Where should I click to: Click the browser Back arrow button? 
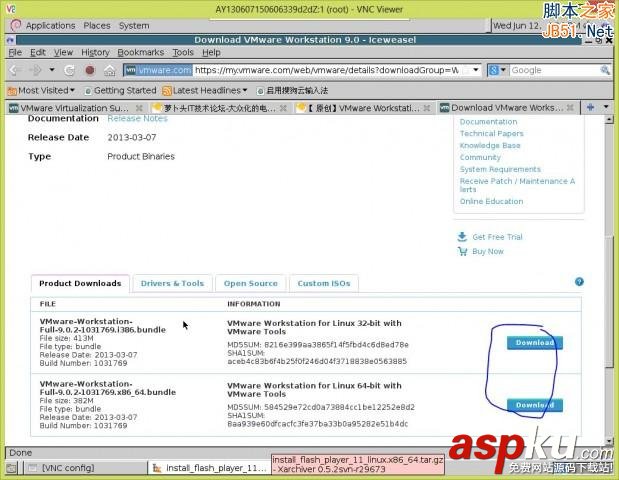coord(16,70)
